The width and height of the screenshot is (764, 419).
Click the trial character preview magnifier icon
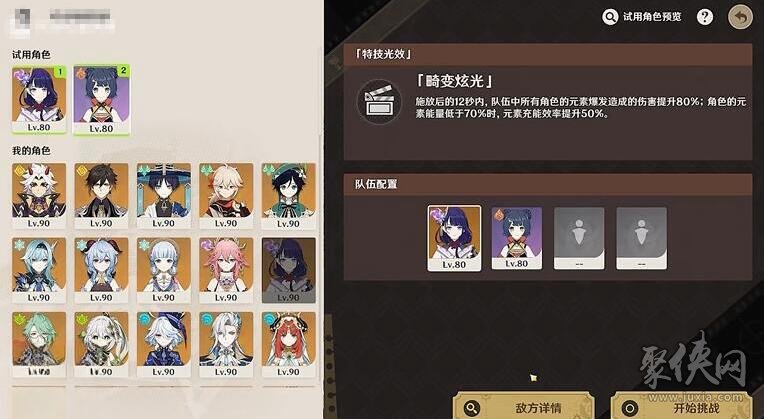click(610, 17)
